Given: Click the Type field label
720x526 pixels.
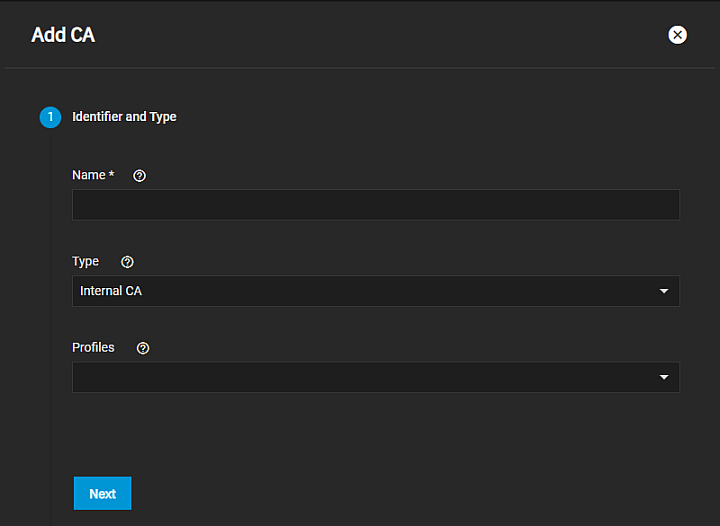Looking at the screenshot, I should (x=85, y=261).
